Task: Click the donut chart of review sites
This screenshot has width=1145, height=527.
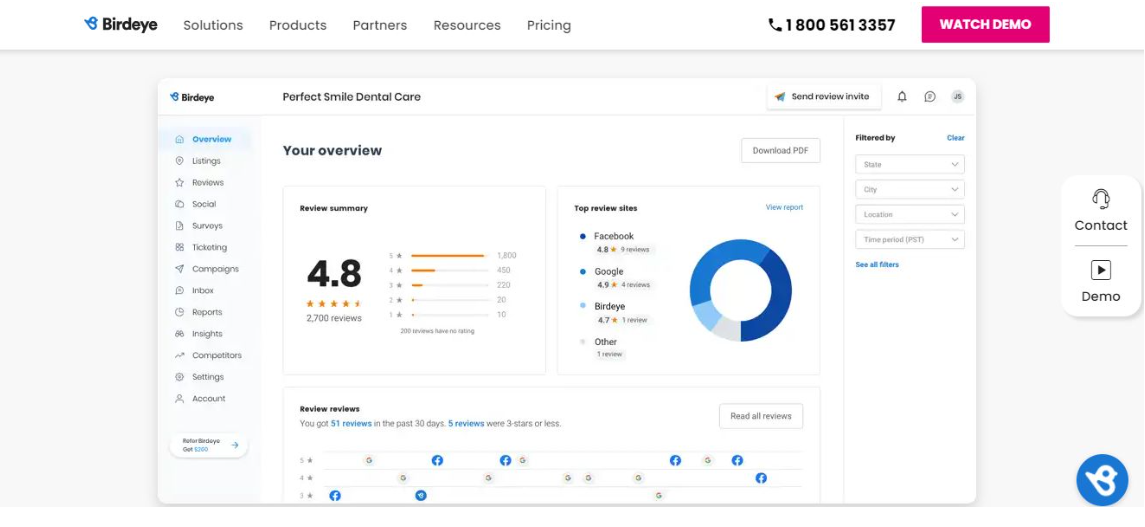Action: coord(740,290)
